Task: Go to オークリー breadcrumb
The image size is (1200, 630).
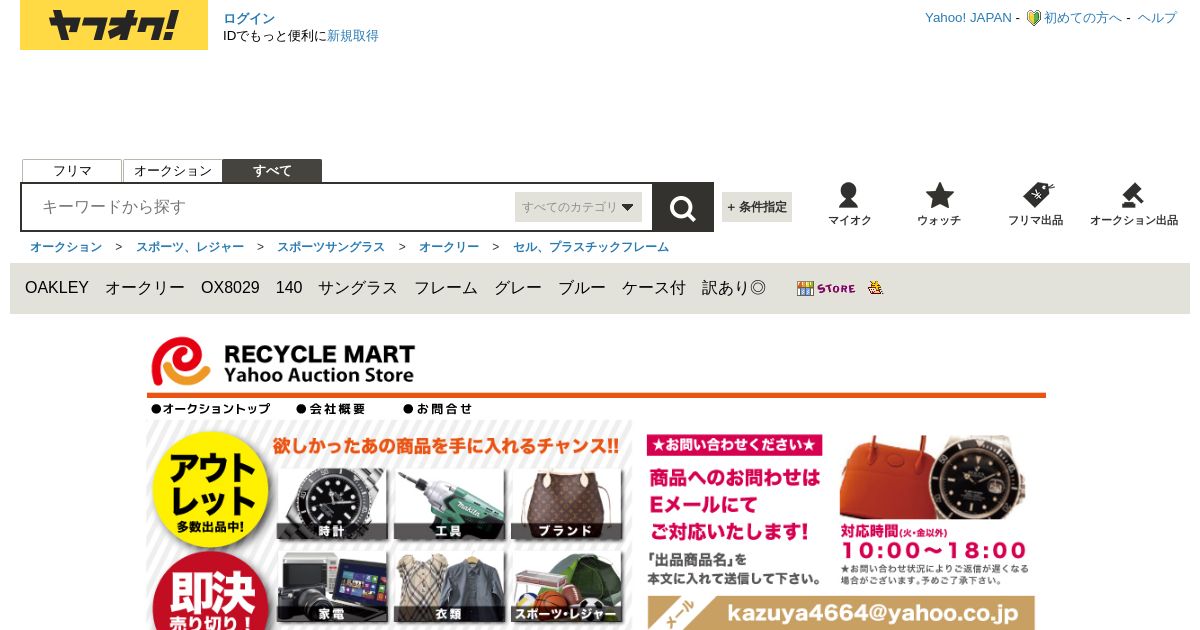Action: pos(449,247)
